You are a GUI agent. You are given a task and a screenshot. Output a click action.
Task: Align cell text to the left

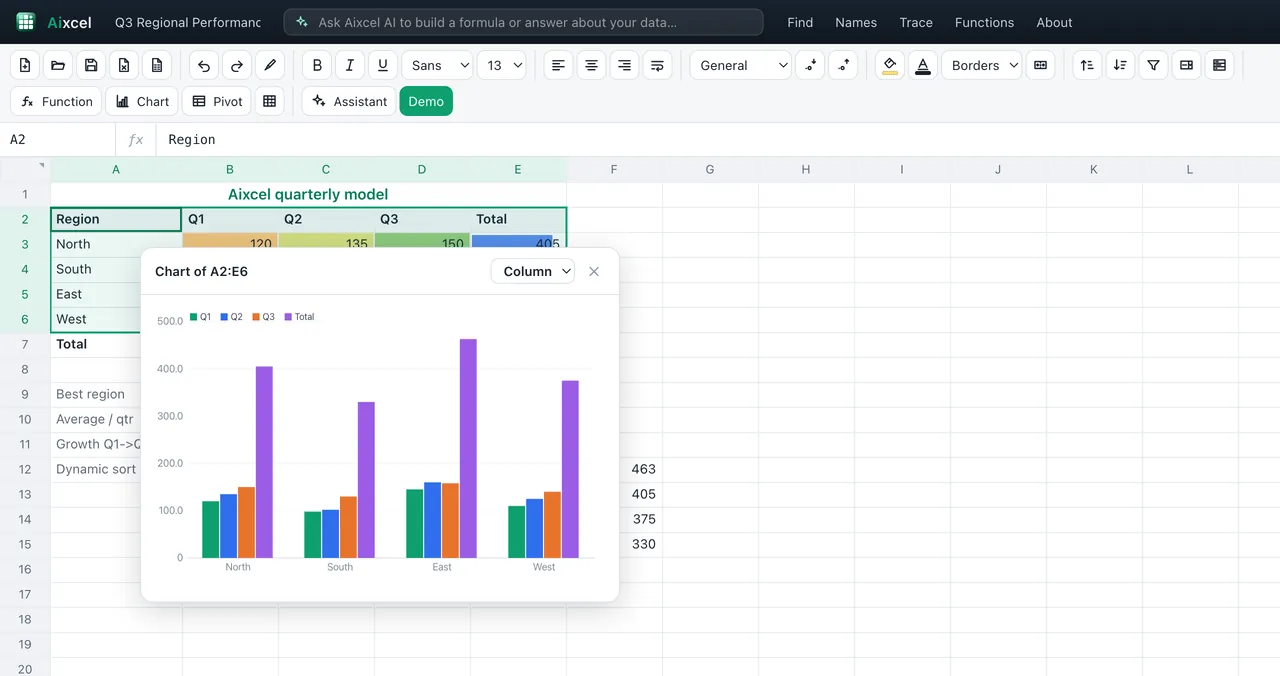pyautogui.click(x=558, y=65)
